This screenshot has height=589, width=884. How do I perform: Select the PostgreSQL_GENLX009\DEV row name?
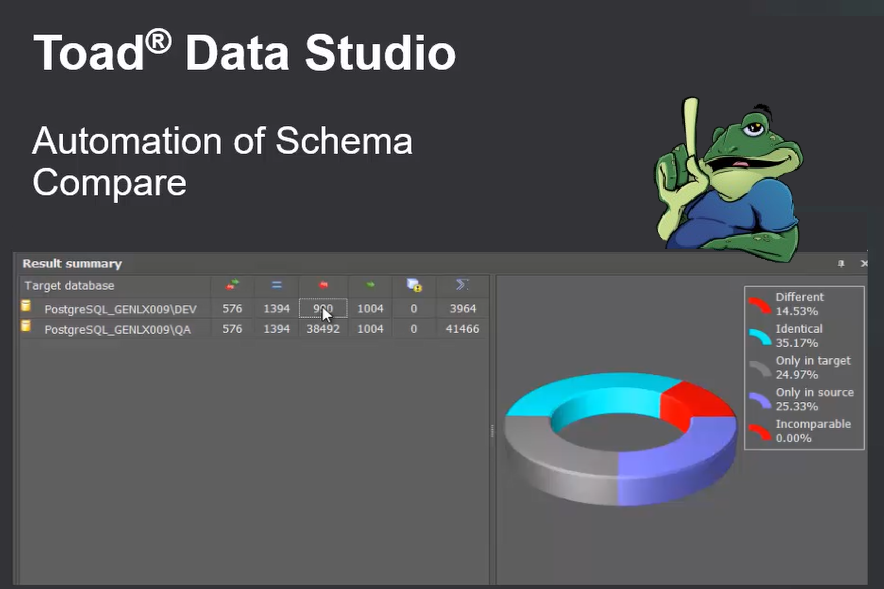(121, 309)
